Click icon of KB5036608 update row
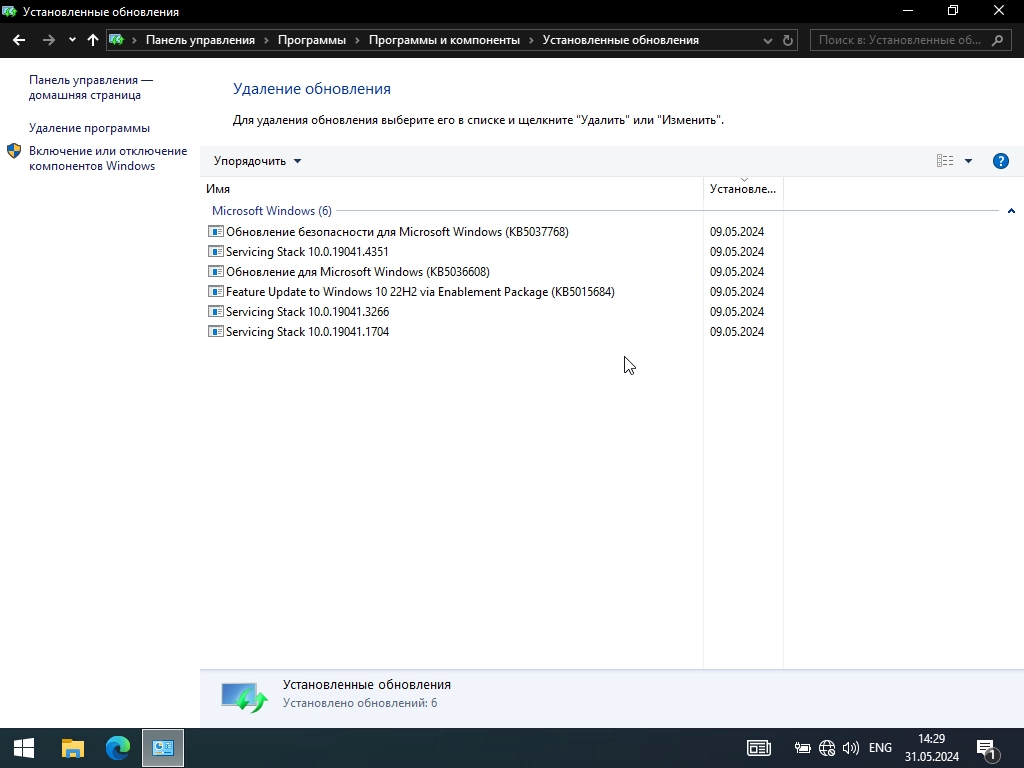The image size is (1024, 768). [216, 271]
